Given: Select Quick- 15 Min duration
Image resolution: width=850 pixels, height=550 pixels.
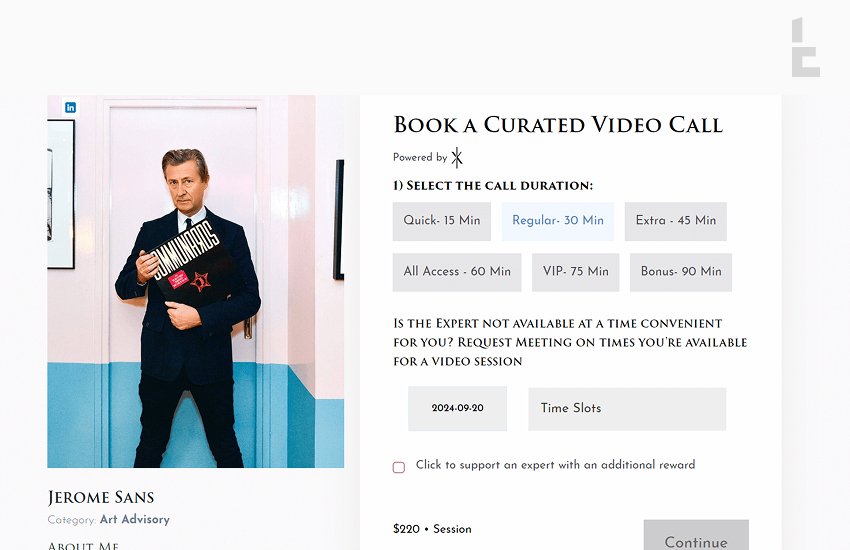Looking at the screenshot, I should click(x=442, y=221).
